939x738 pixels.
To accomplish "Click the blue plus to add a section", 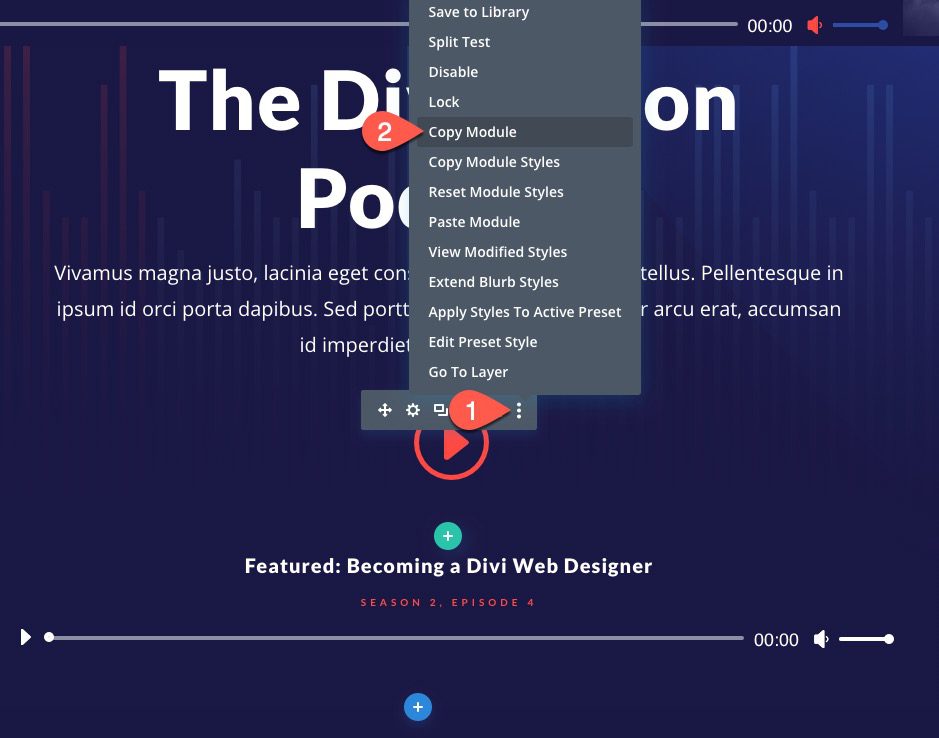I will tap(417, 707).
